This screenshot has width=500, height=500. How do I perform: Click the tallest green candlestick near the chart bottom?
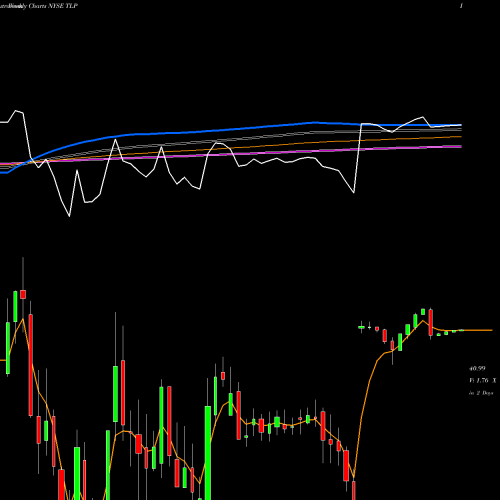point(208,453)
